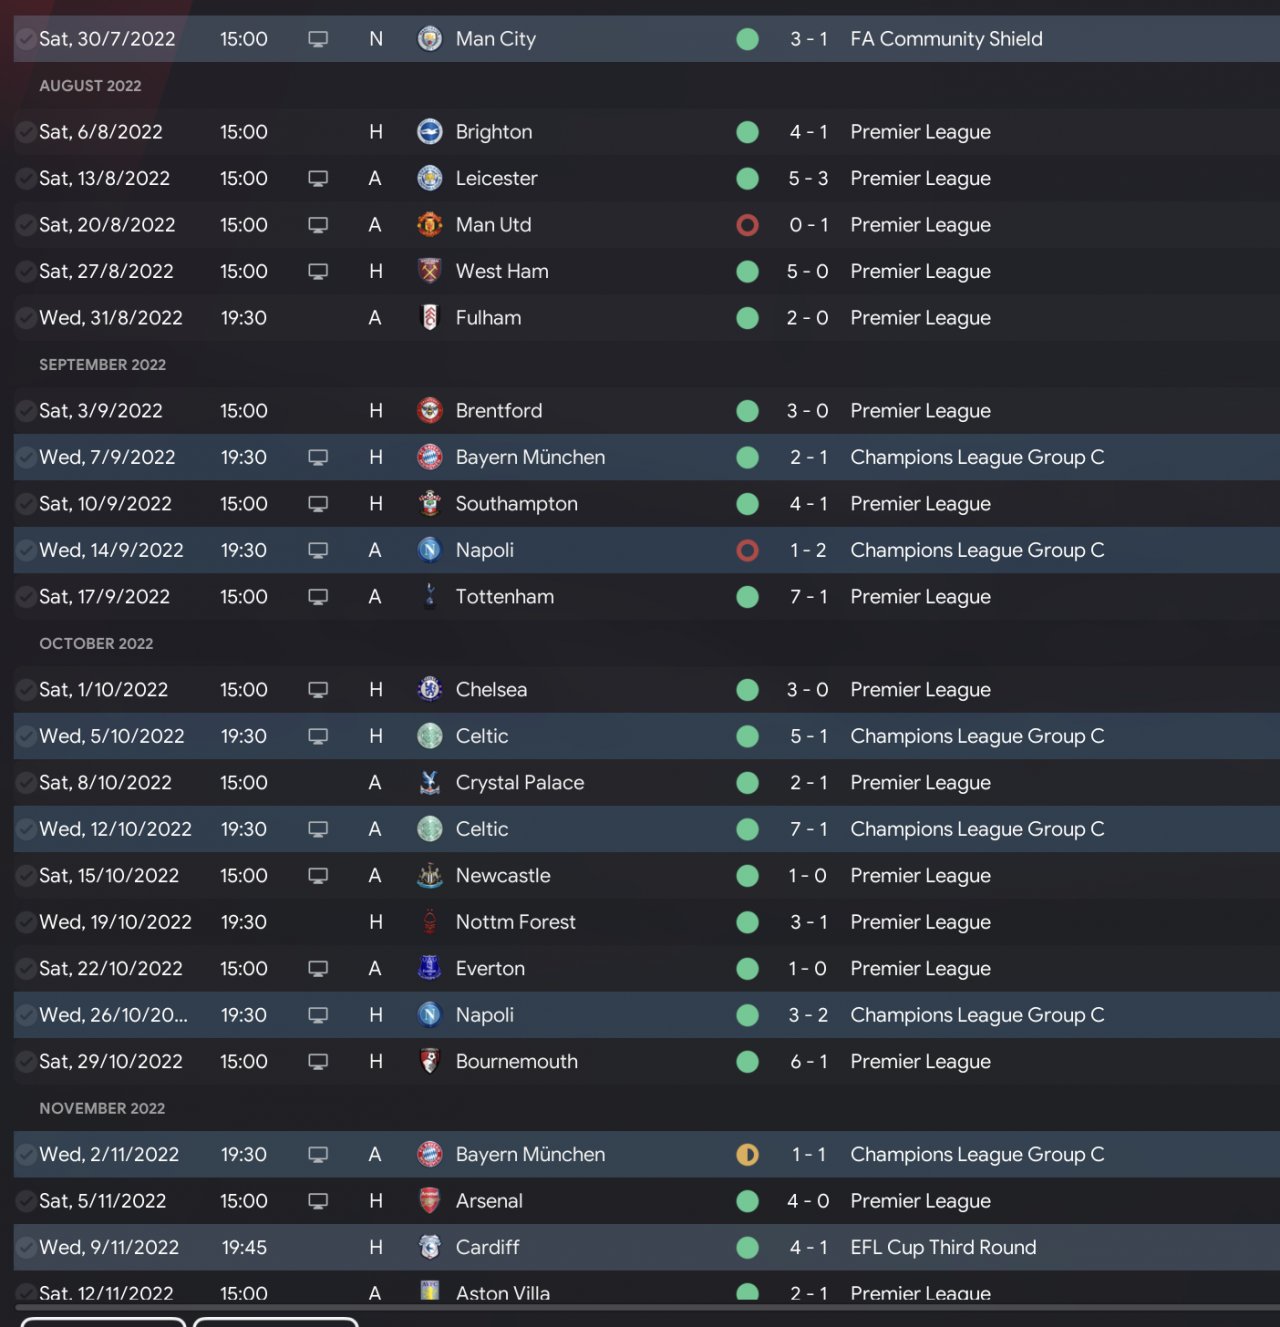Open the Fulham team link
1280x1327 pixels.
coord(488,318)
